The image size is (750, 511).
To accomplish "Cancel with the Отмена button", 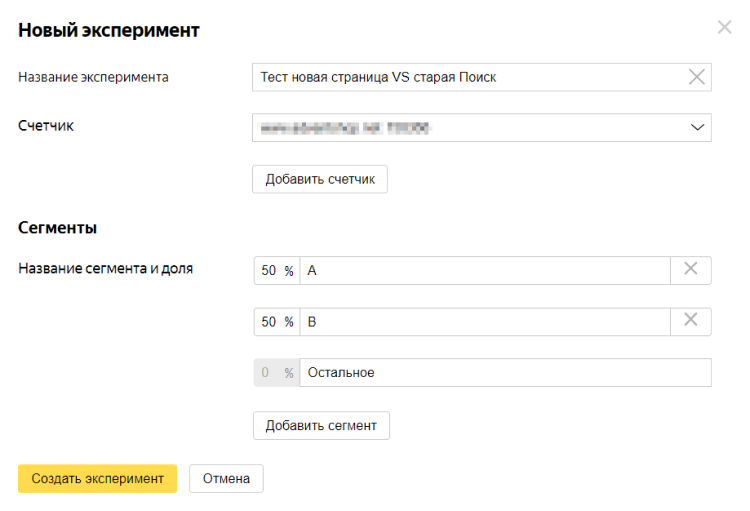I will pos(226,479).
